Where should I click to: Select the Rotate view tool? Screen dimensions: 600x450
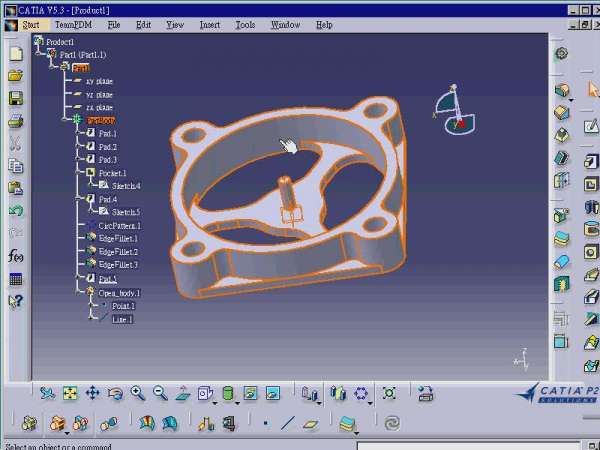click(115, 393)
